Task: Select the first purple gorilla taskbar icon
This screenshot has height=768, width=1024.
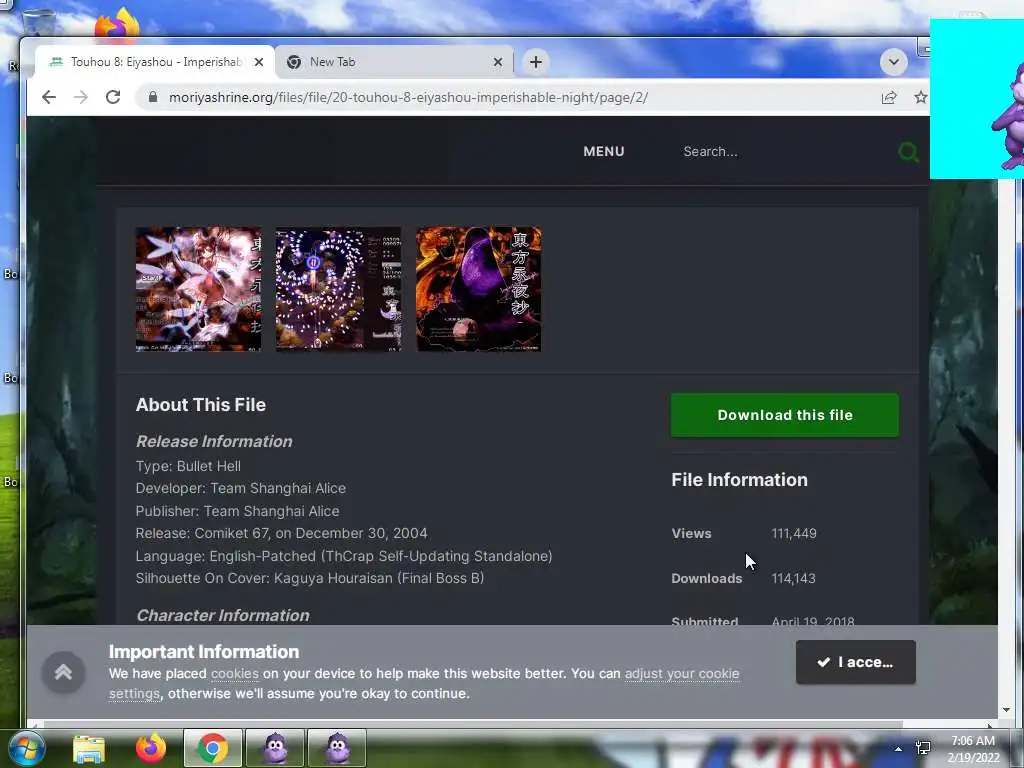Action: tap(275, 748)
